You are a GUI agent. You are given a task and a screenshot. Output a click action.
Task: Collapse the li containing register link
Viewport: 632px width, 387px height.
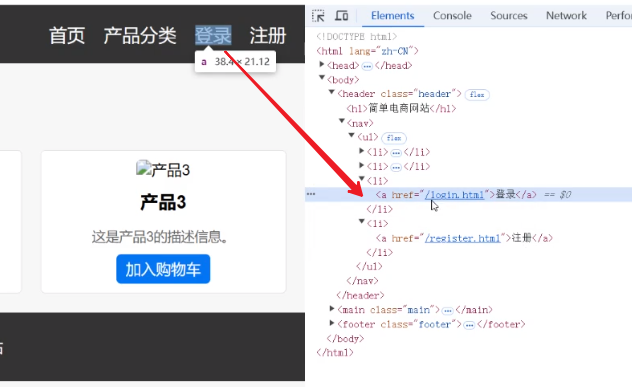coord(362,221)
